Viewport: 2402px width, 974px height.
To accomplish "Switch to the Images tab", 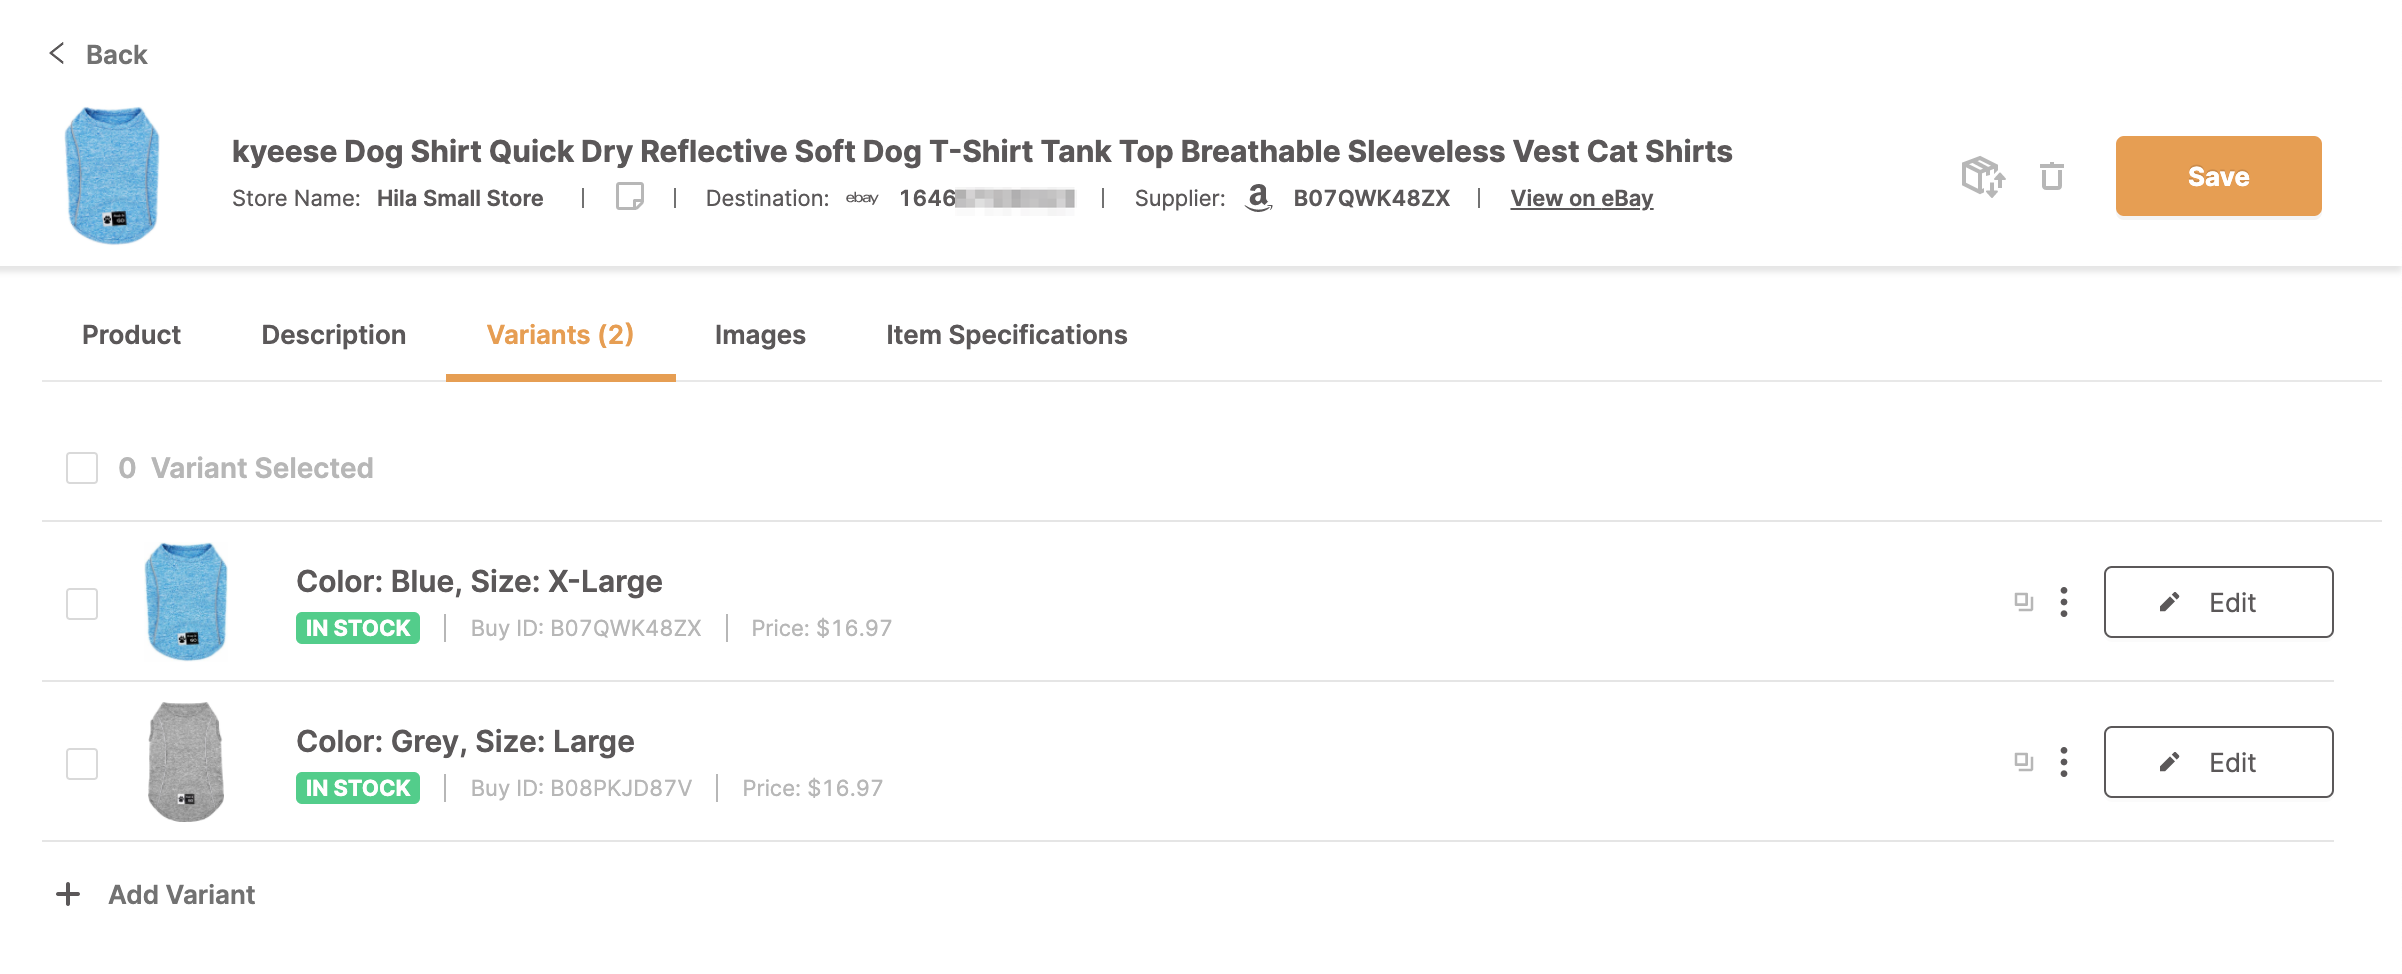I will click(x=760, y=335).
